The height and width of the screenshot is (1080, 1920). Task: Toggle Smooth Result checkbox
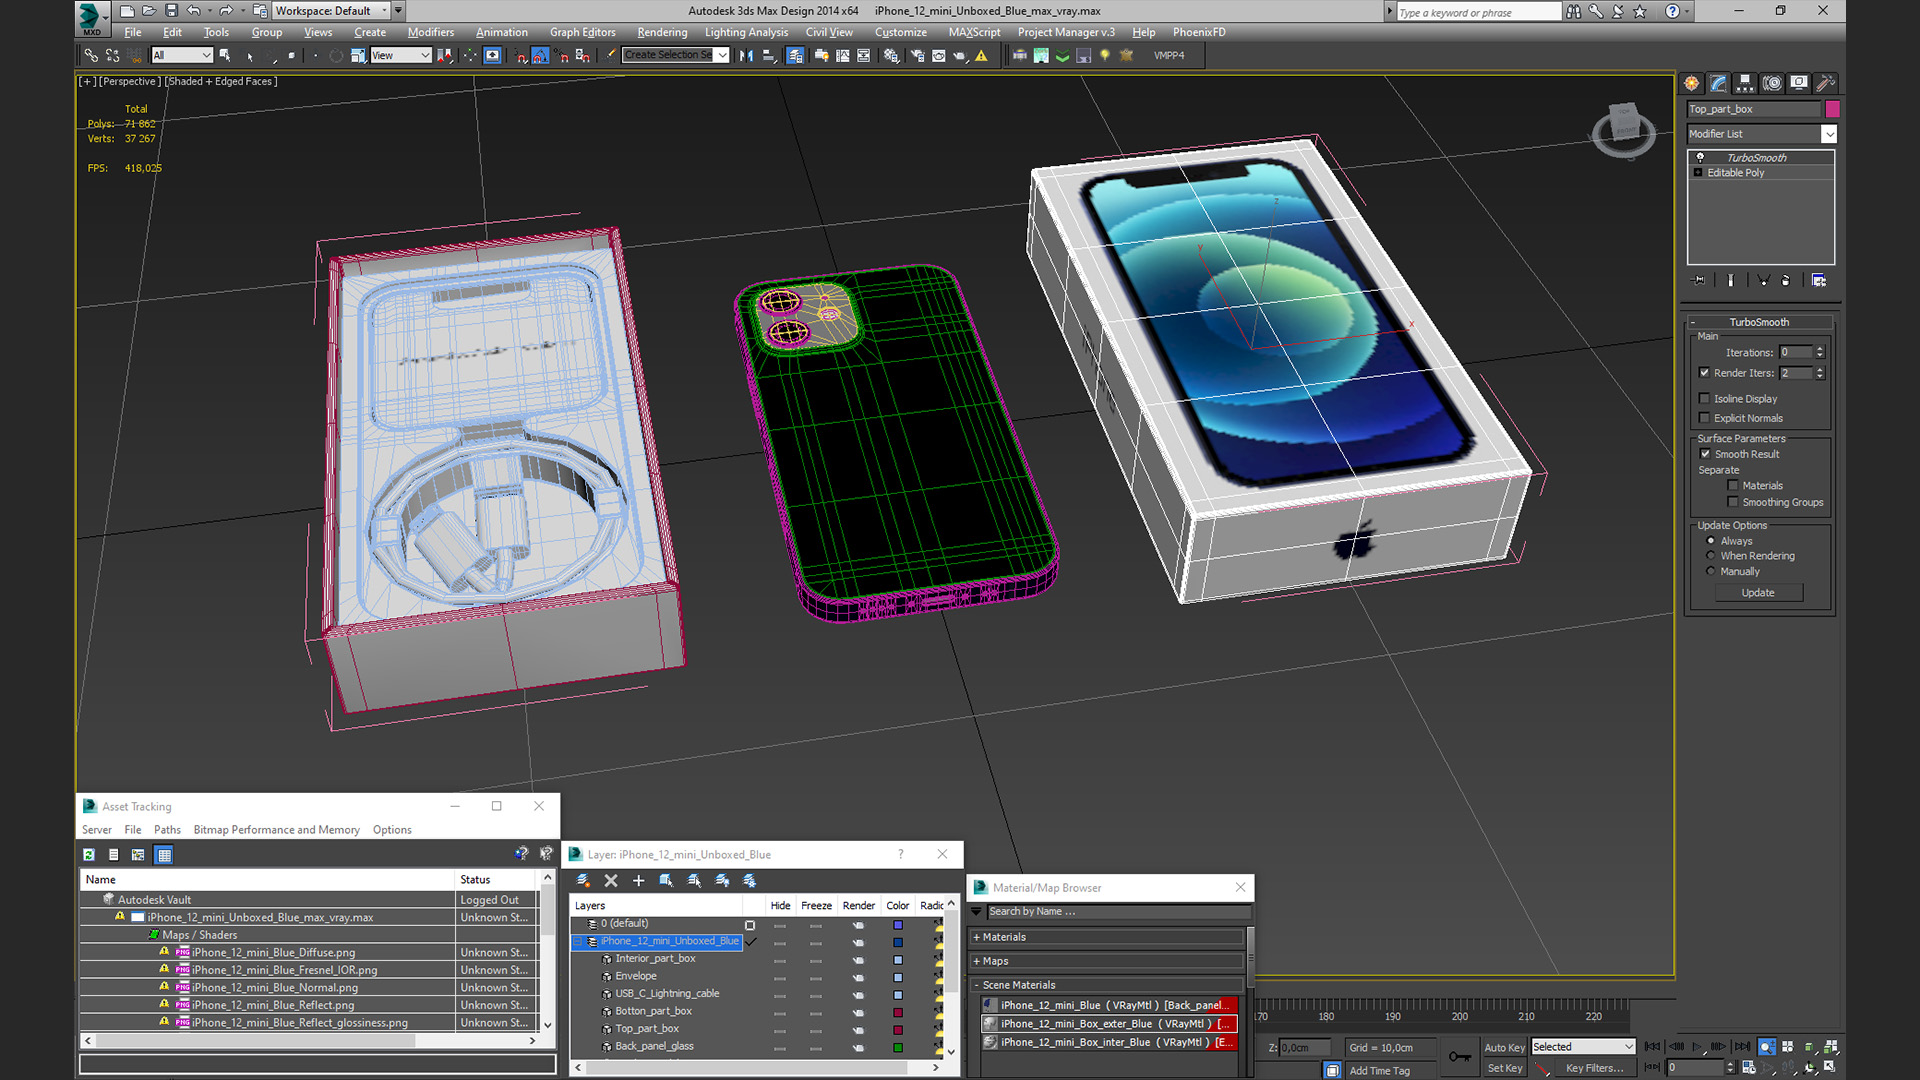[x=1706, y=454]
